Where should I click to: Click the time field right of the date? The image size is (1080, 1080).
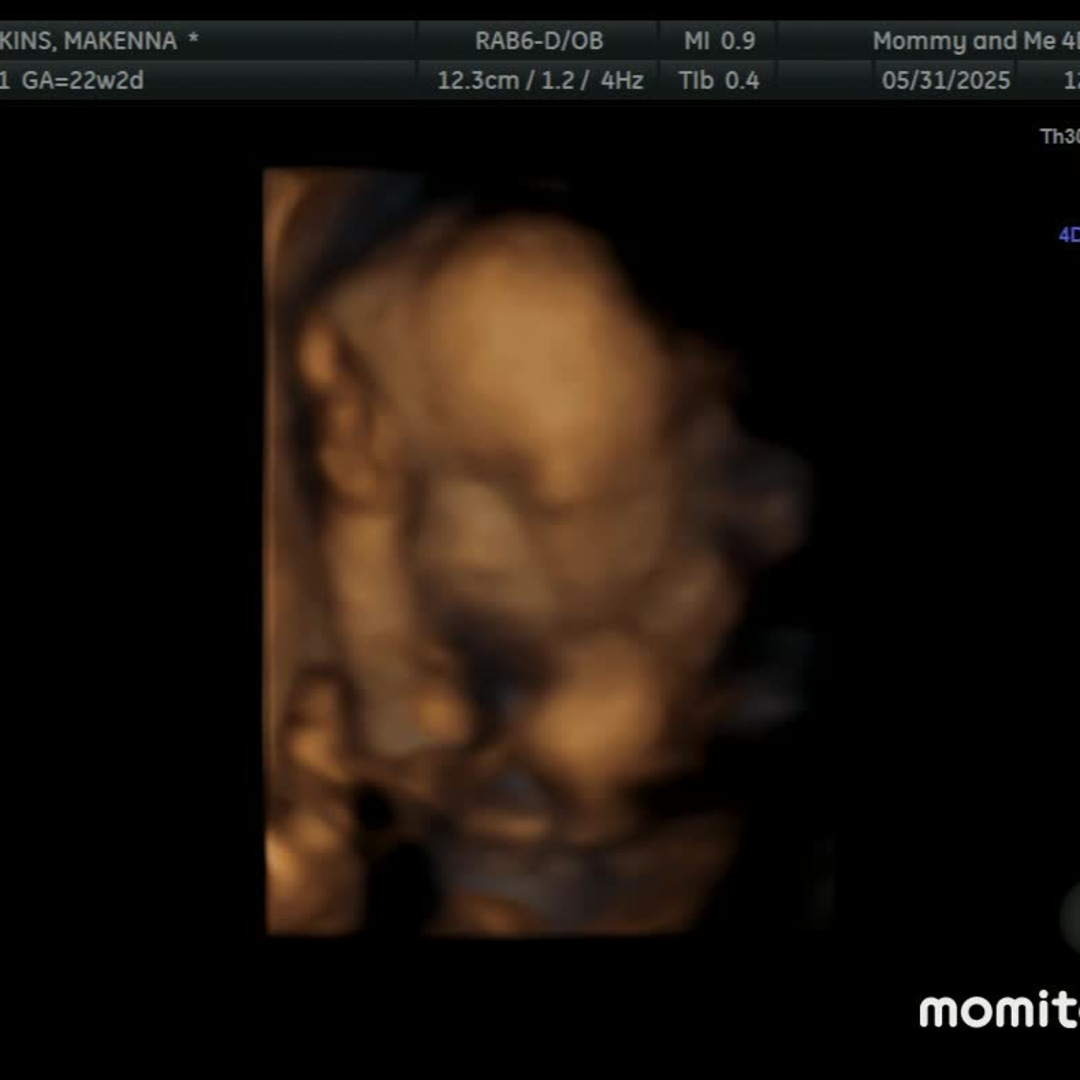(1070, 80)
